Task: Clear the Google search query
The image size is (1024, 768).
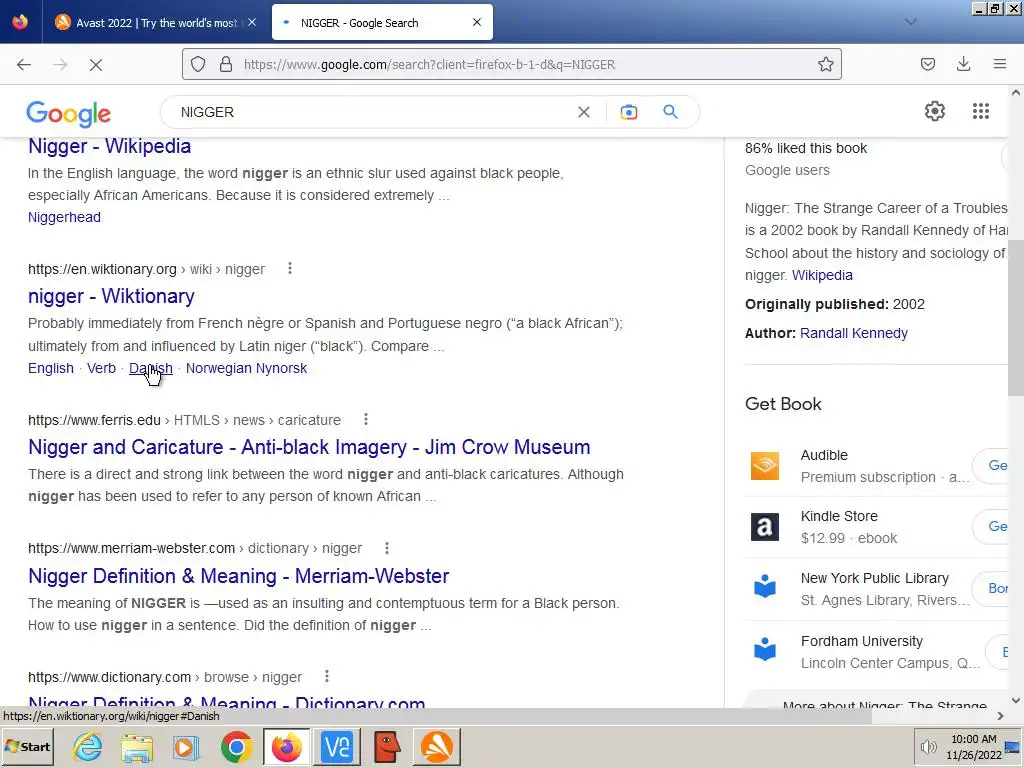Action: (584, 112)
